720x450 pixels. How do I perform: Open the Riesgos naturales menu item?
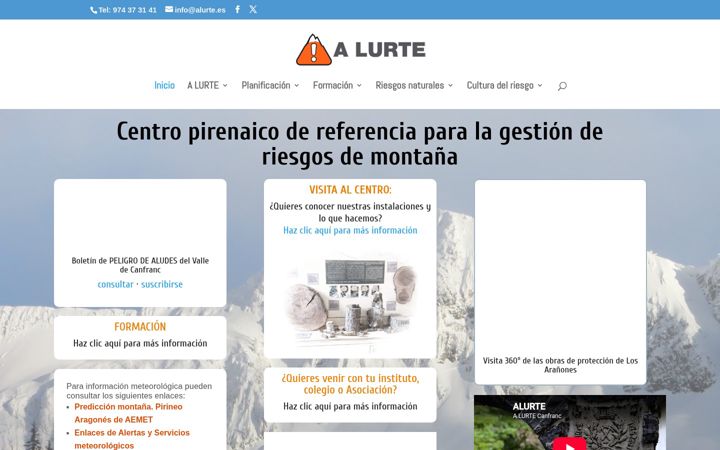(410, 85)
